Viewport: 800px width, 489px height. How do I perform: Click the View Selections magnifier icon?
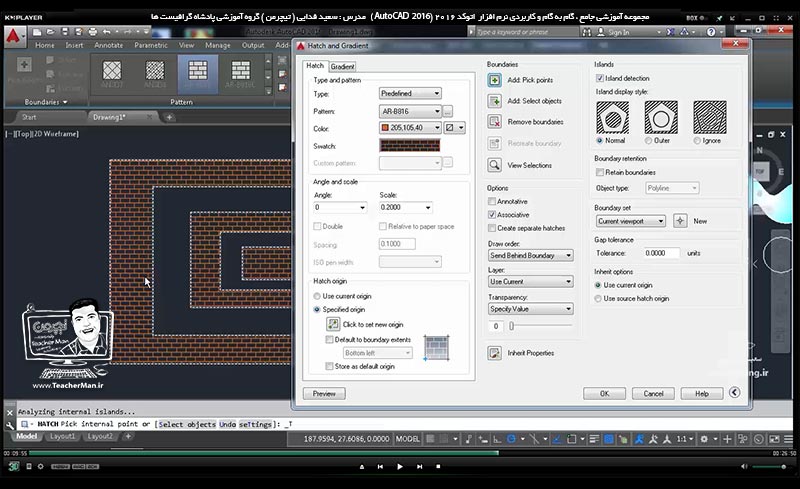(x=494, y=165)
